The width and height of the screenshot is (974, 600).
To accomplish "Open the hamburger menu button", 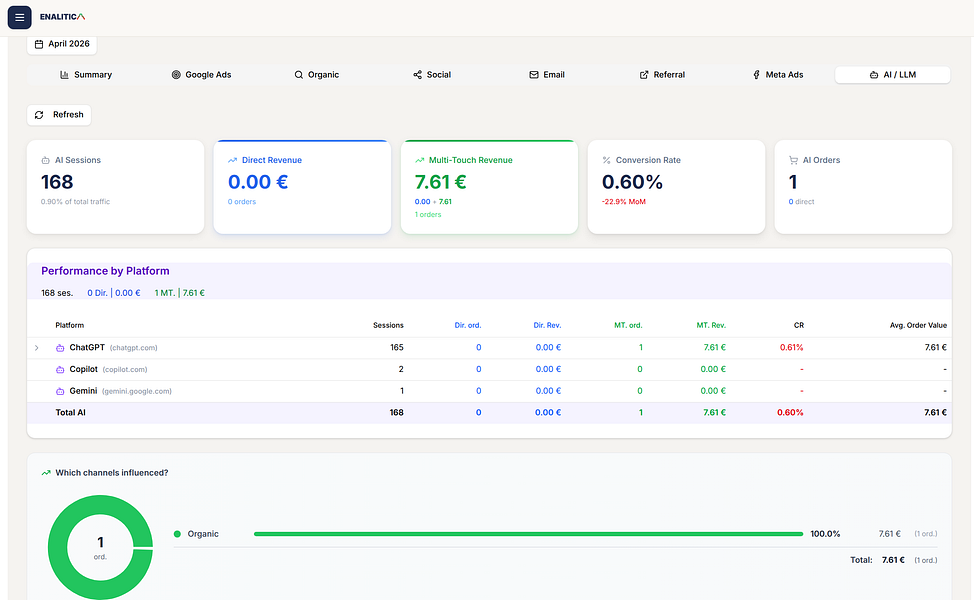I will click(x=19, y=17).
